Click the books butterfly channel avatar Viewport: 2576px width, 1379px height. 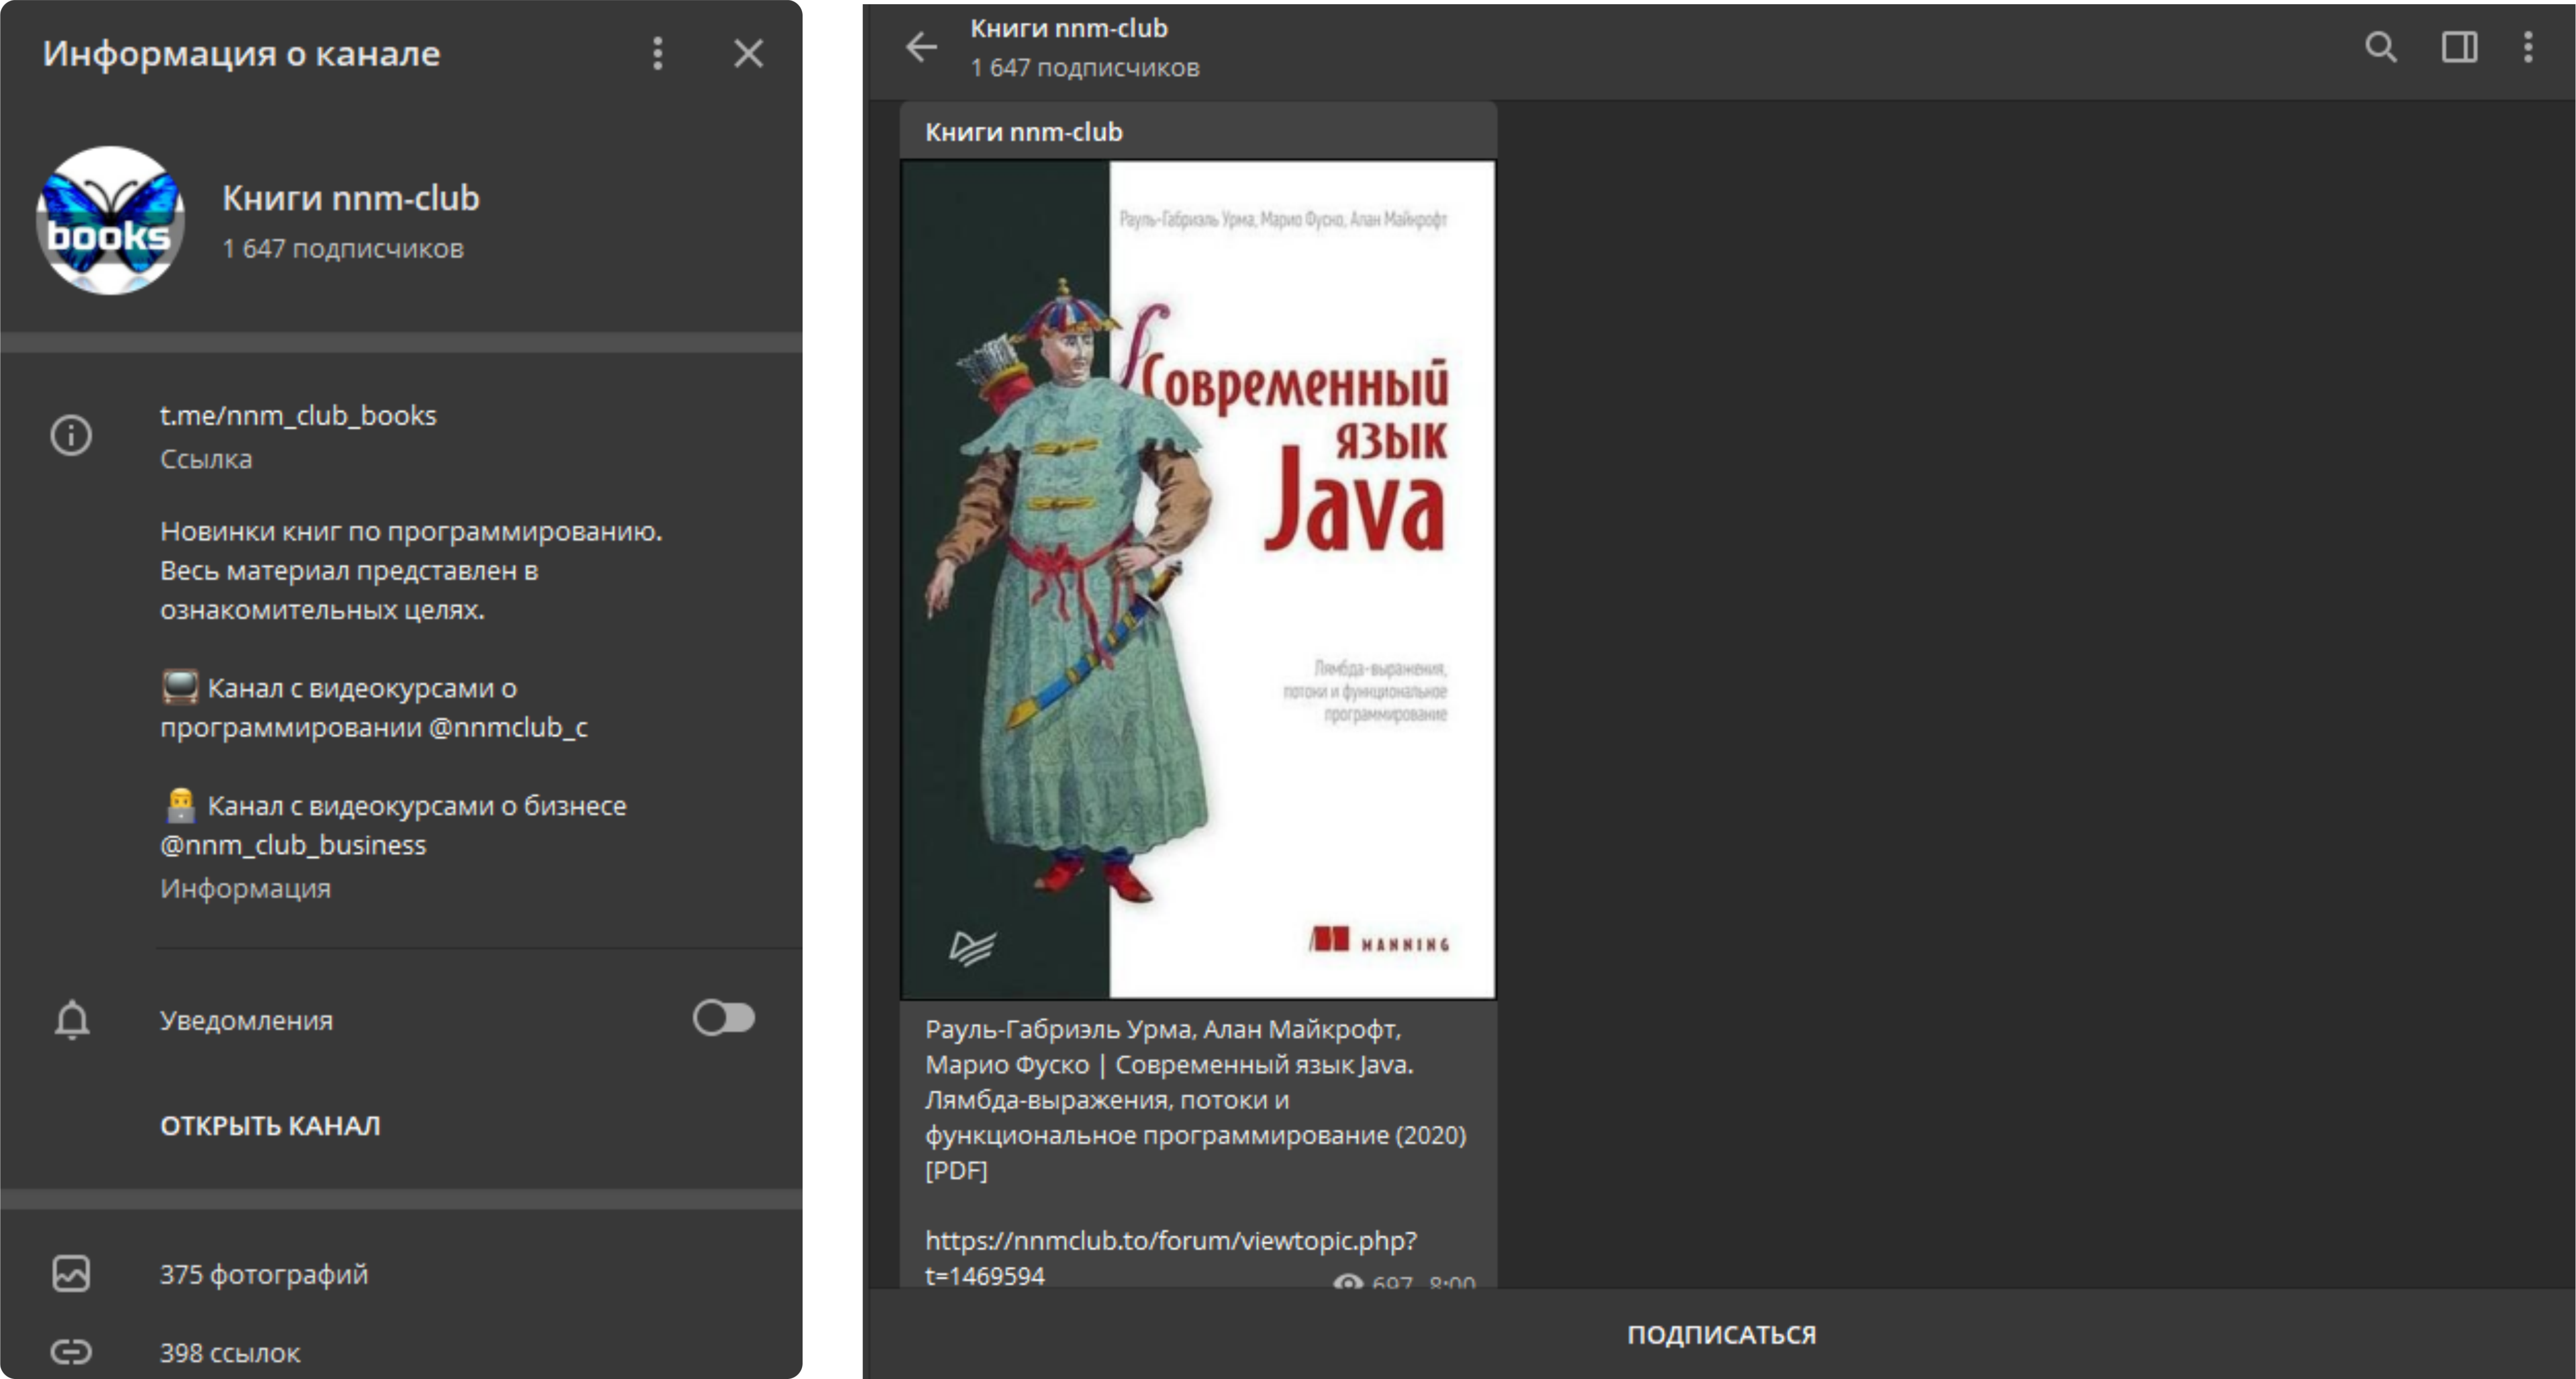tap(110, 220)
